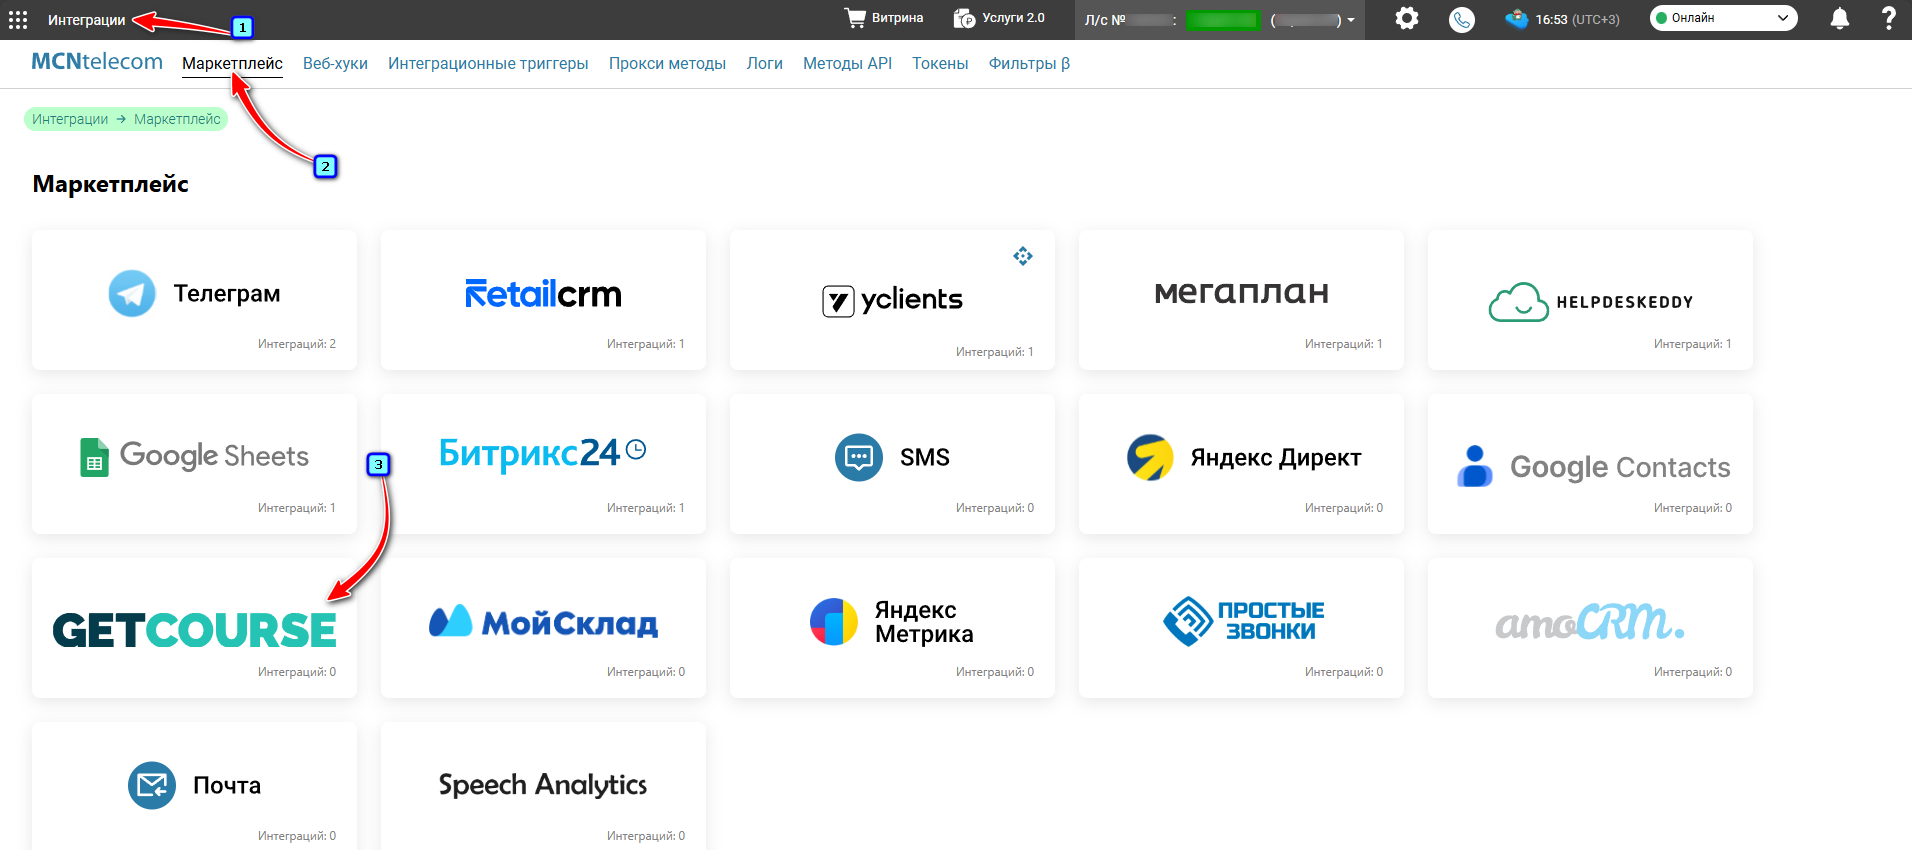Open the Онлайн status dropdown
Screen dimensions: 1912x850
point(1723,18)
